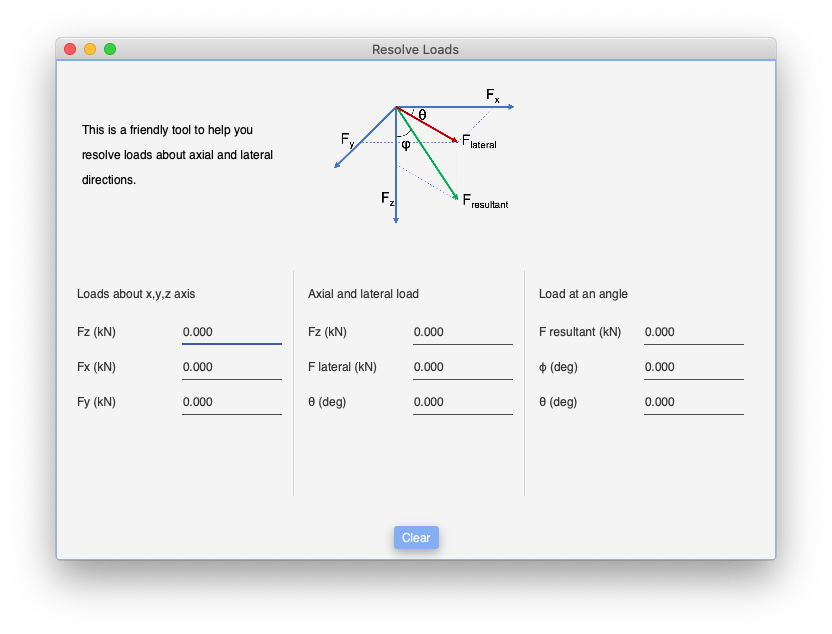Click the 'Fy (kN)' label
Viewport: 832px width, 634px height.
point(96,402)
